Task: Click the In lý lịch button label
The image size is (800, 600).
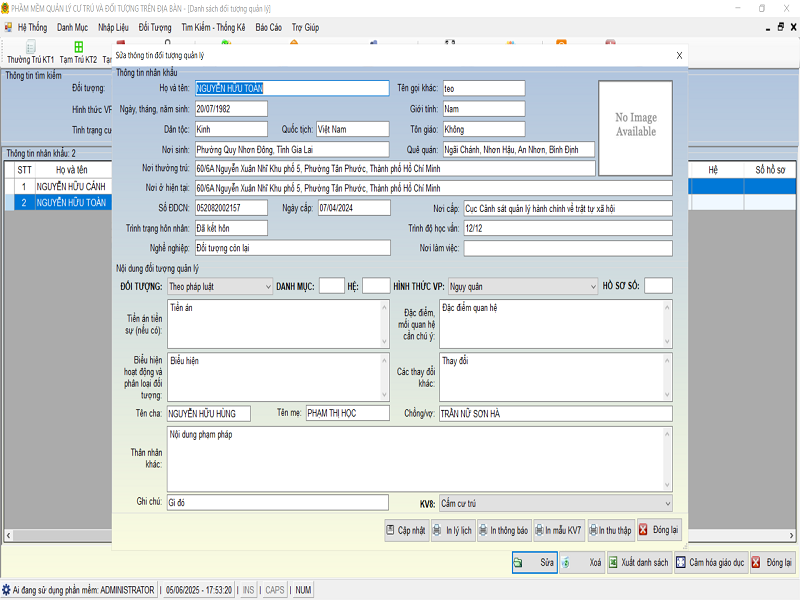Action: (x=459, y=530)
